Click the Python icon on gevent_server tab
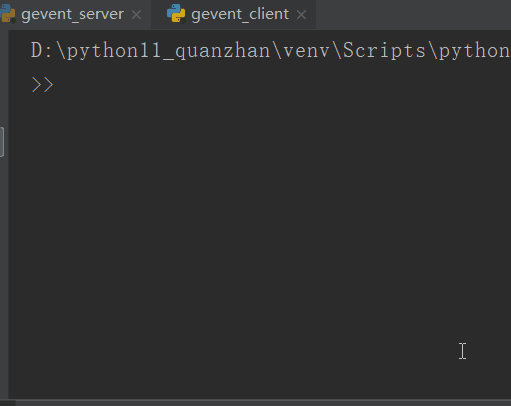This screenshot has width=511, height=406. 7,13
